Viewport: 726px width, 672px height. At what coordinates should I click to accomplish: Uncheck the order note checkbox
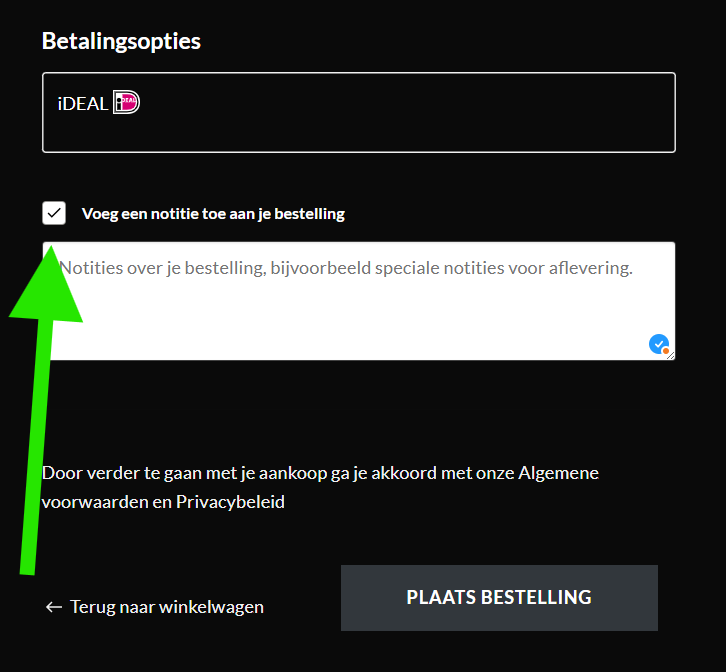click(x=54, y=213)
